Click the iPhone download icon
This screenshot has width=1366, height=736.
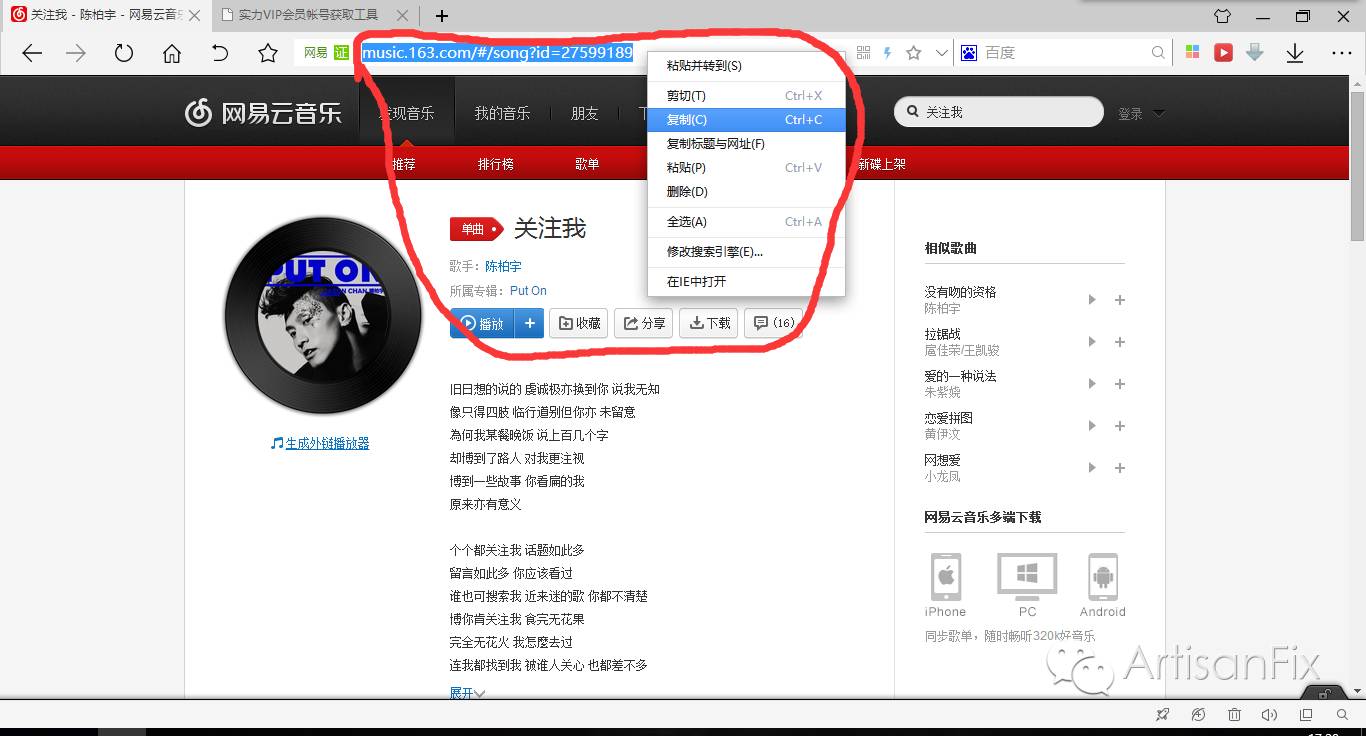946,576
